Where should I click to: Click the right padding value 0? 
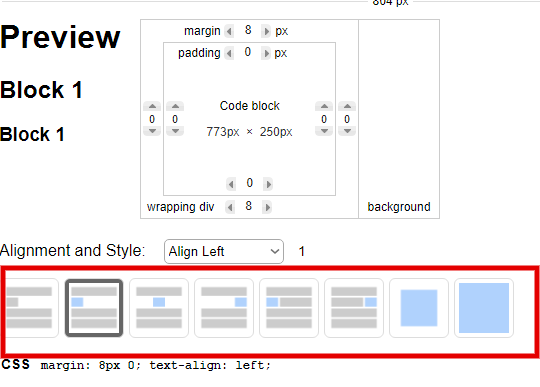pos(324,119)
